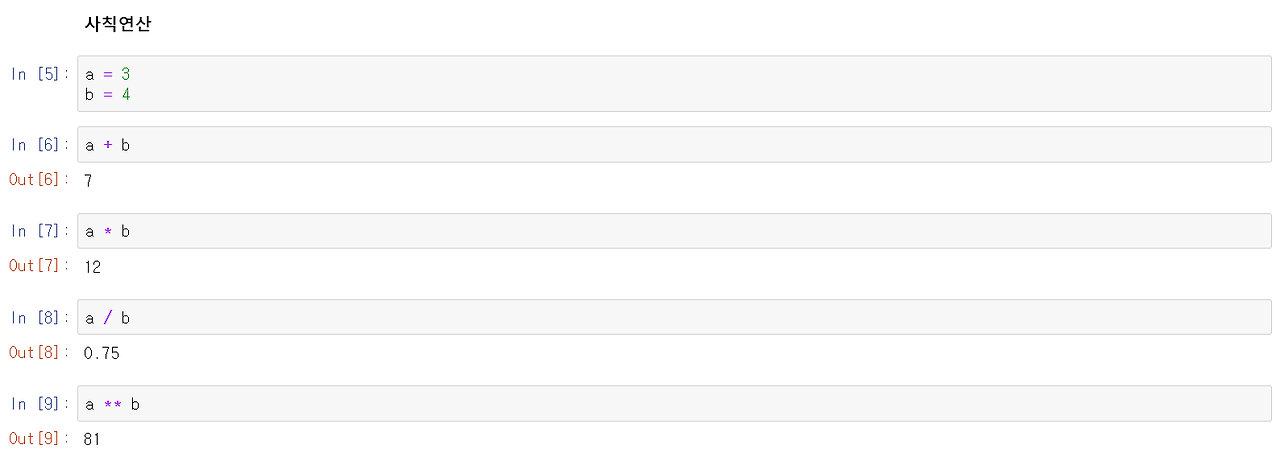Screen dimensions: 1280x457
Task: Select the a ** b code cell
Action: 674,404
